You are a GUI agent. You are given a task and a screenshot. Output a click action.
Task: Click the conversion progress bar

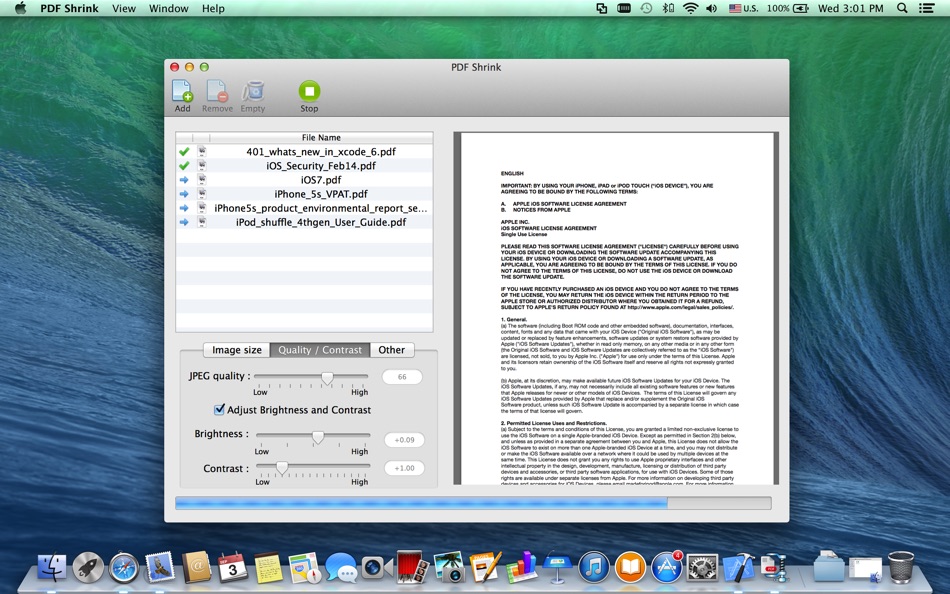pyautogui.click(x=473, y=503)
